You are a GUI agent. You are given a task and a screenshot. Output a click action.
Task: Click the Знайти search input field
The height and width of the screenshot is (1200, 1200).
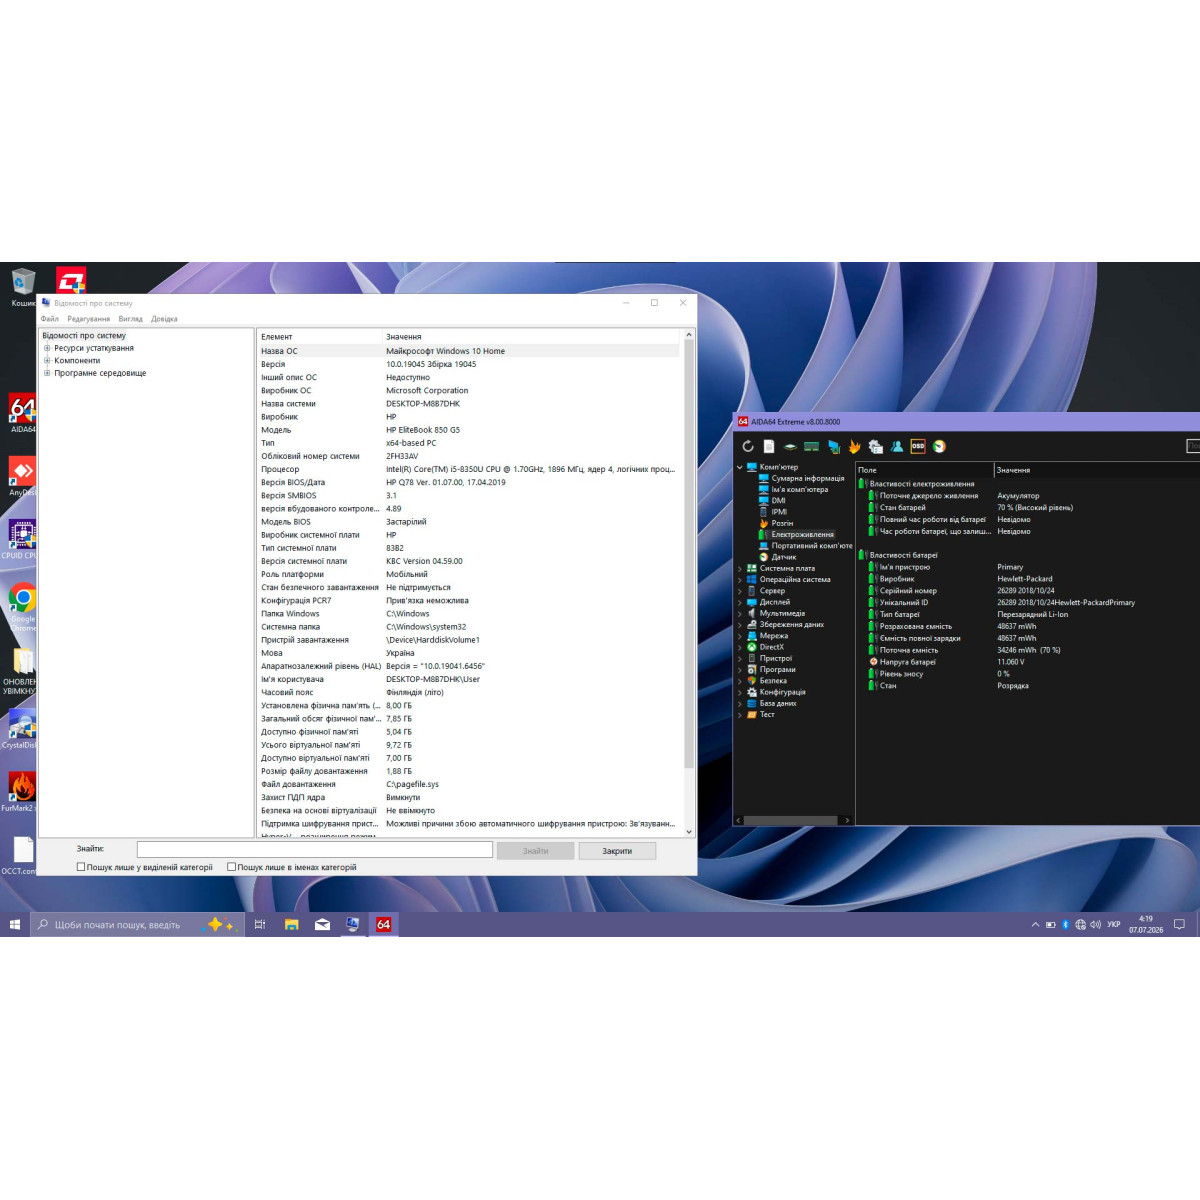pos(315,849)
